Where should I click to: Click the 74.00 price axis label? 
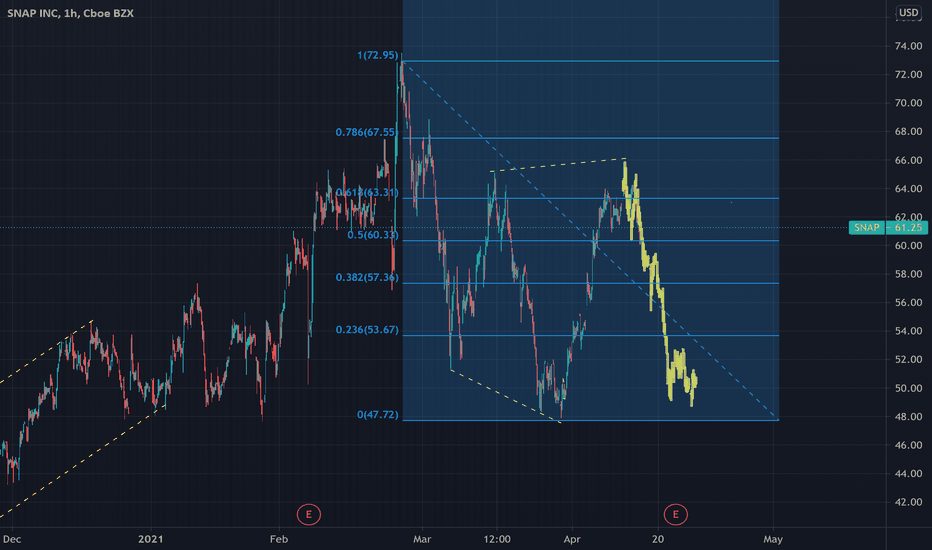point(908,46)
